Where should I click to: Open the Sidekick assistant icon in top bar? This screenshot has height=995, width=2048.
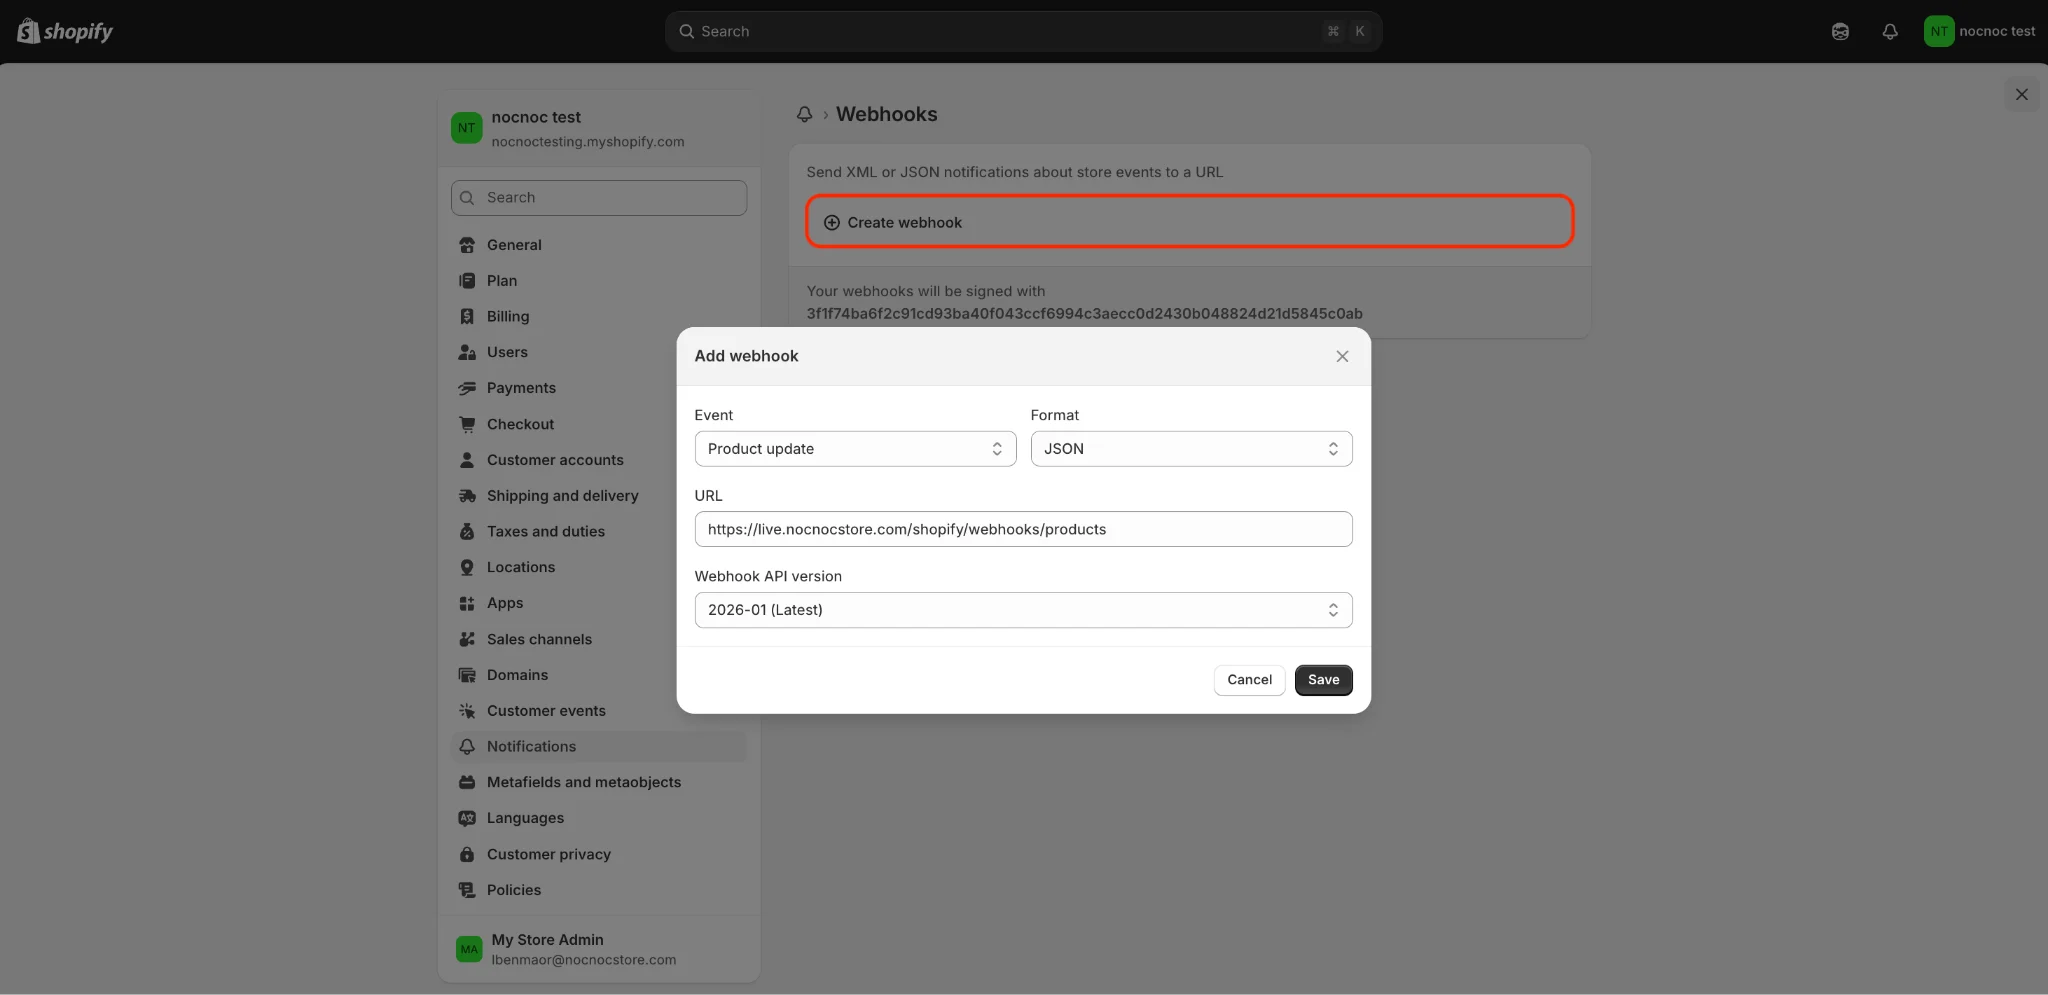point(1840,31)
